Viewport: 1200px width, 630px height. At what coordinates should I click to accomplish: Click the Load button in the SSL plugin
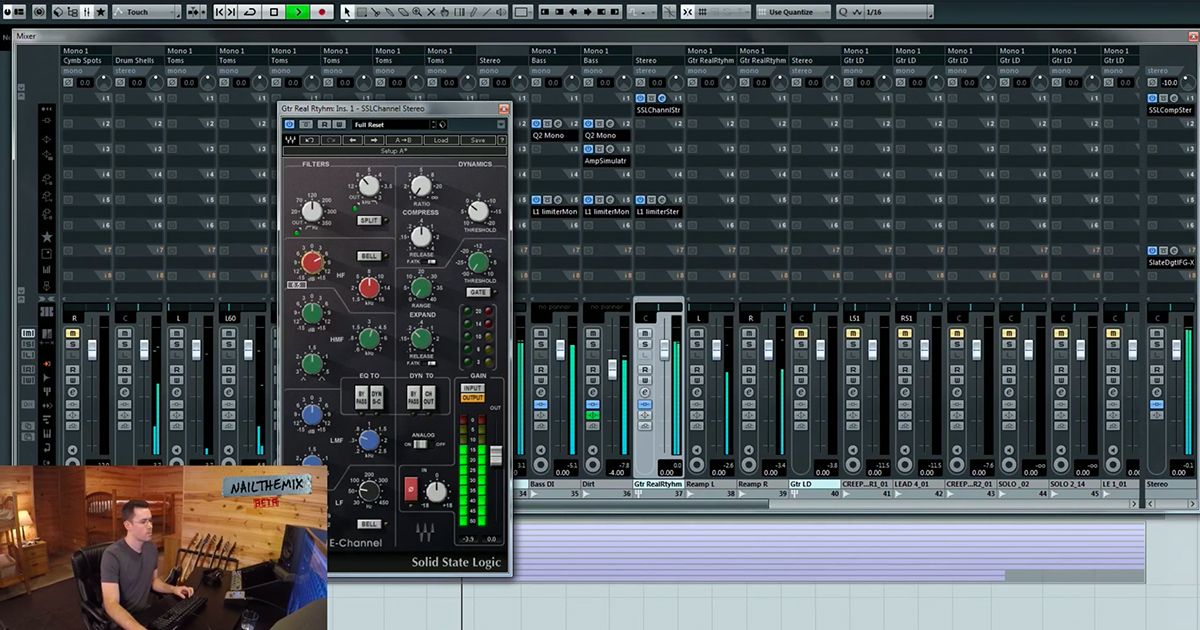(441, 140)
